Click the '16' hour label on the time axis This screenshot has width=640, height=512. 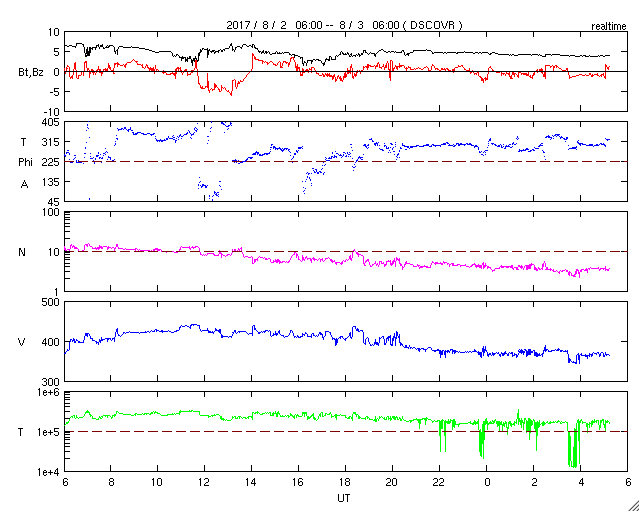coord(298,483)
